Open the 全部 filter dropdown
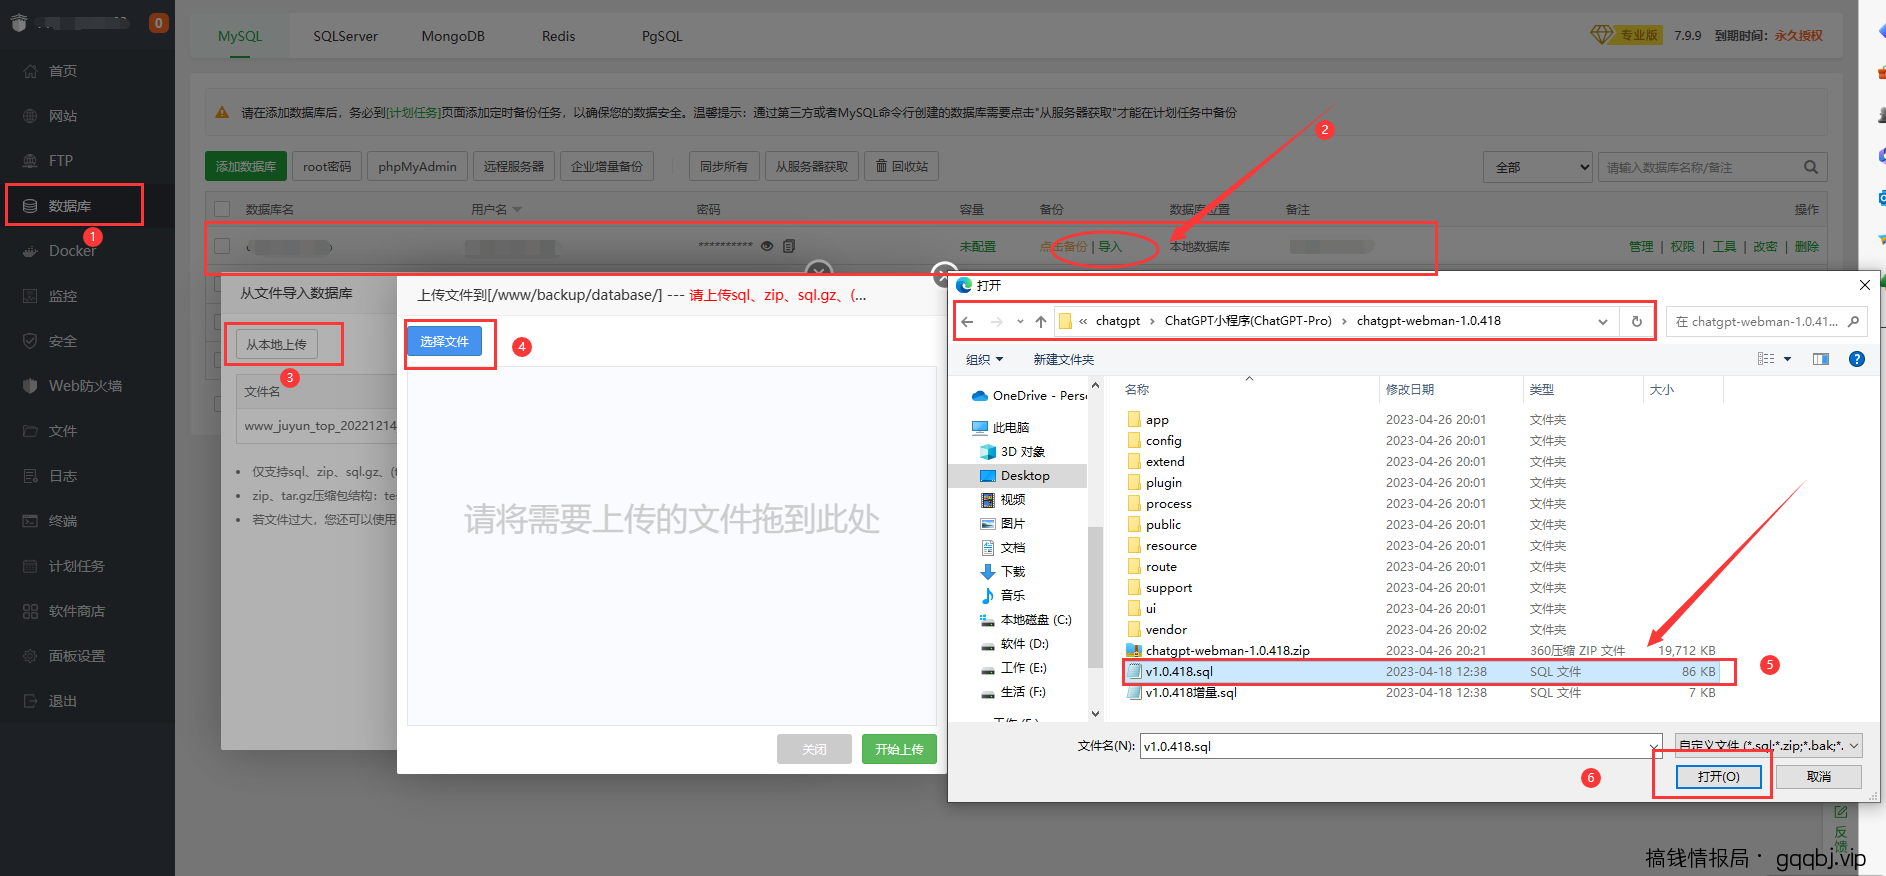This screenshot has width=1886, height=876. pos(1538,167)
